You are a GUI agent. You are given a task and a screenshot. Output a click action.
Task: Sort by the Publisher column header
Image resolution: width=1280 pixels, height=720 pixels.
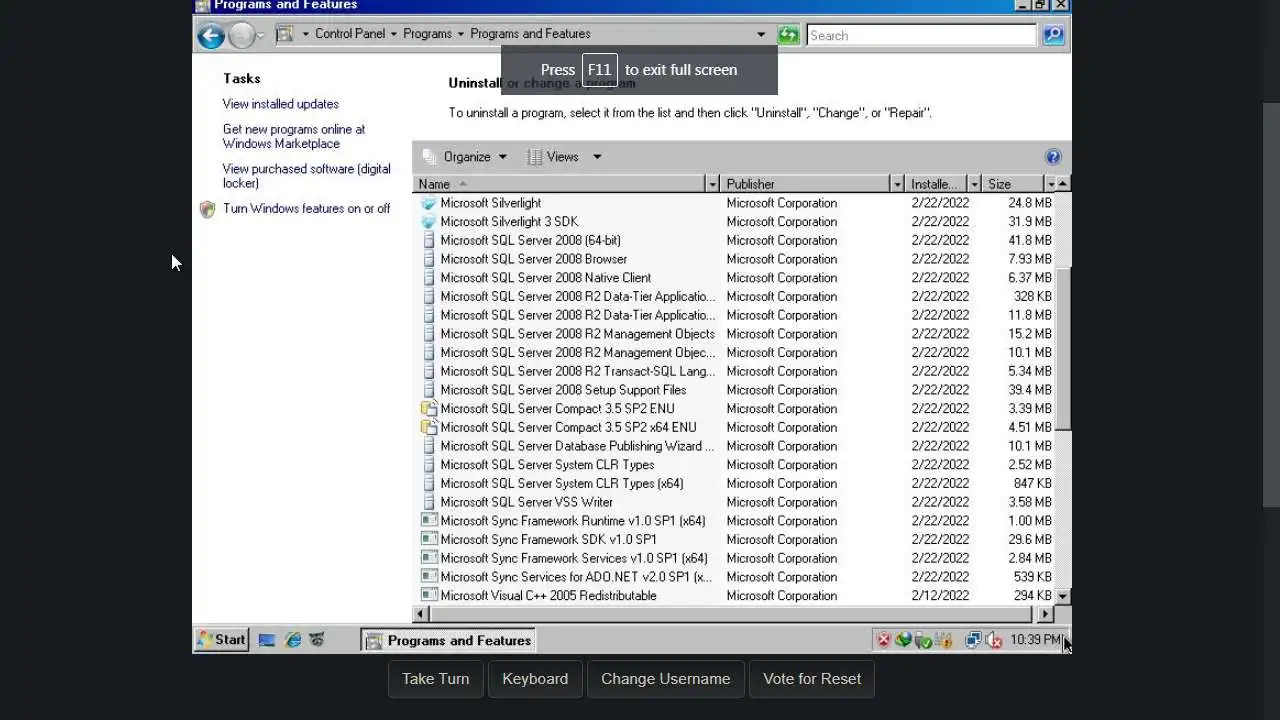805,184
